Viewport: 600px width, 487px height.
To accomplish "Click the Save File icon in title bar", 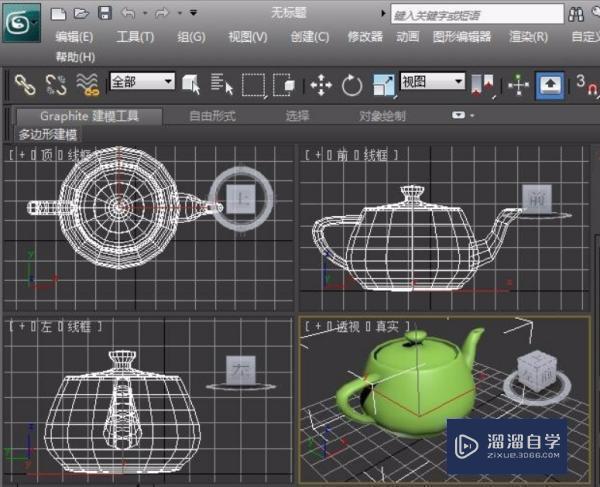I will pyautogui.click(x=105, y=14).
